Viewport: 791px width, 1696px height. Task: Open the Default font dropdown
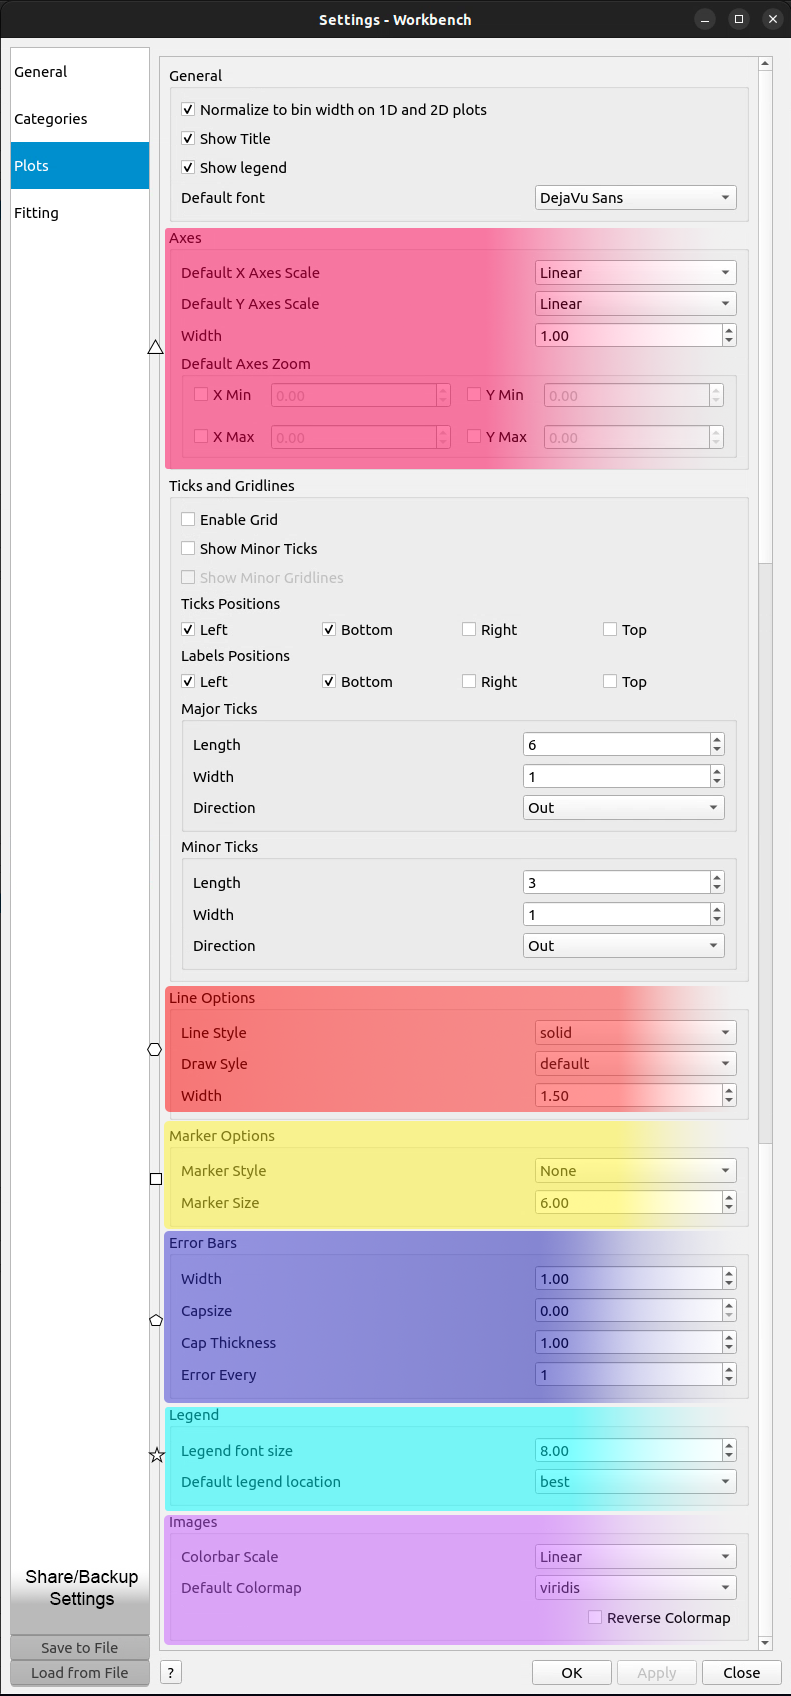pos(635,198)
